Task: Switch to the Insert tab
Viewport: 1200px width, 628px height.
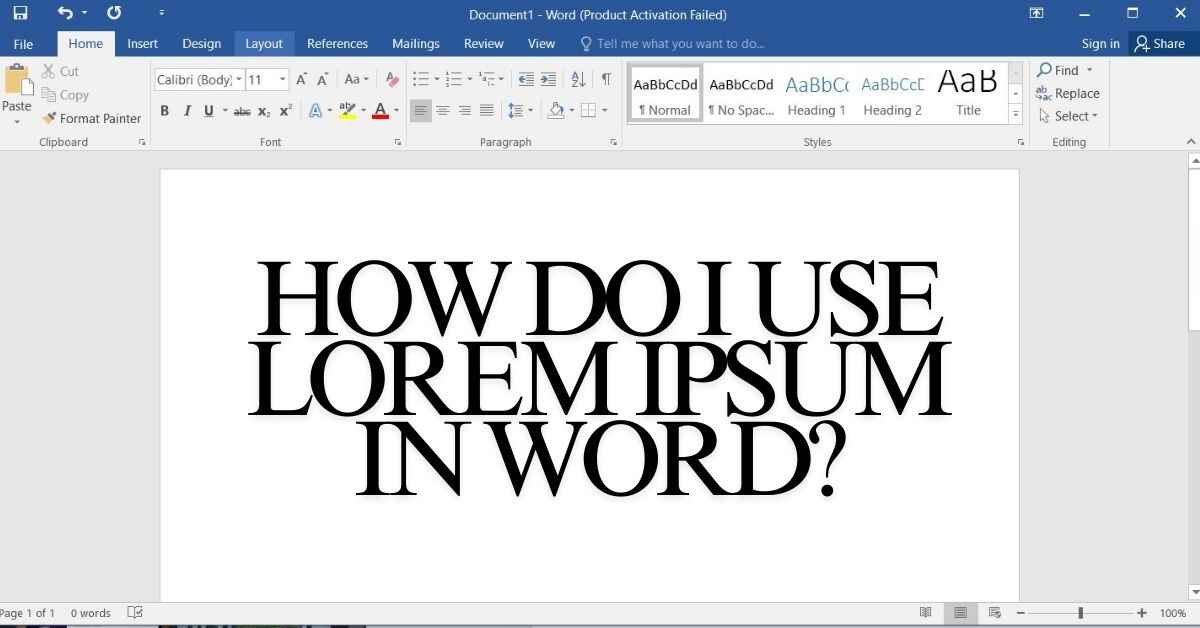Action: 142,44
